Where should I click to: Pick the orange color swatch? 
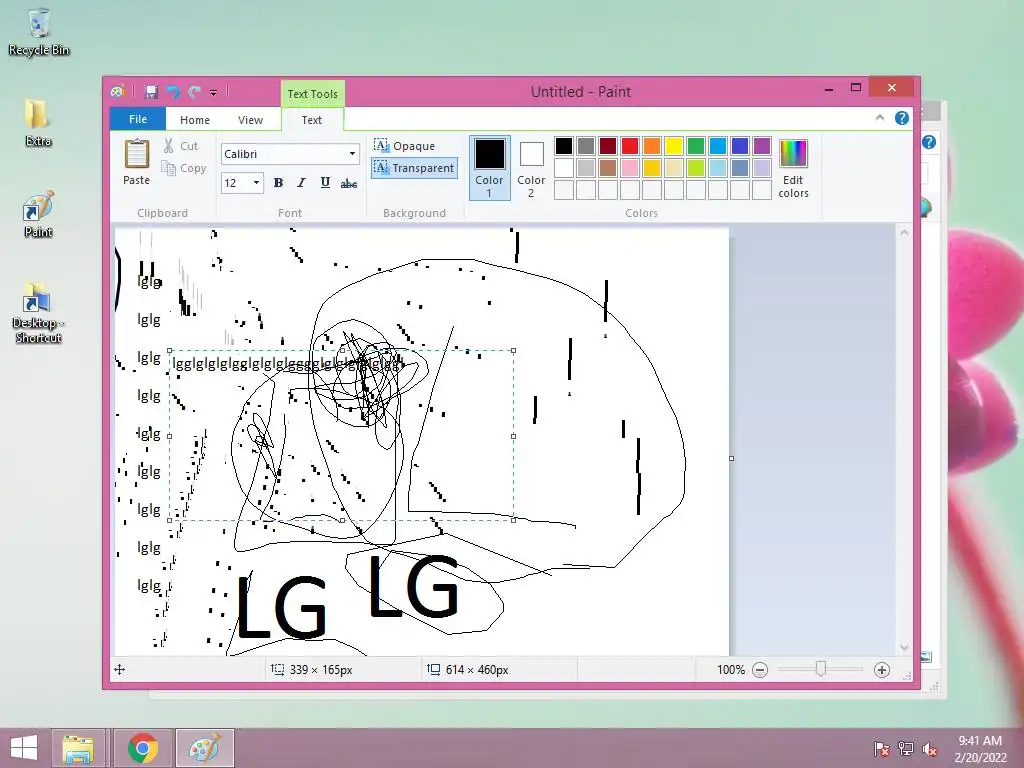click(x=652, y=146)
